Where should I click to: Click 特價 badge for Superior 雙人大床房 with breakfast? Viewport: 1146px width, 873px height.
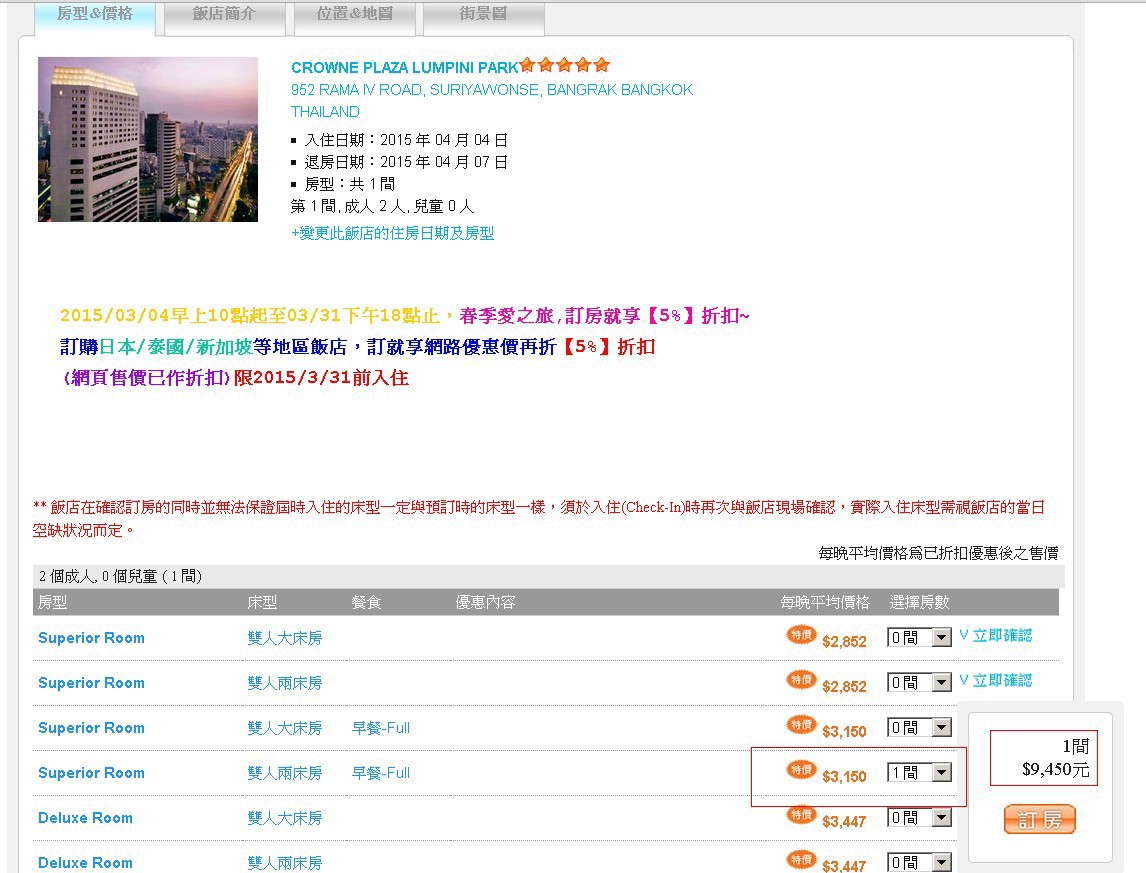801,725
